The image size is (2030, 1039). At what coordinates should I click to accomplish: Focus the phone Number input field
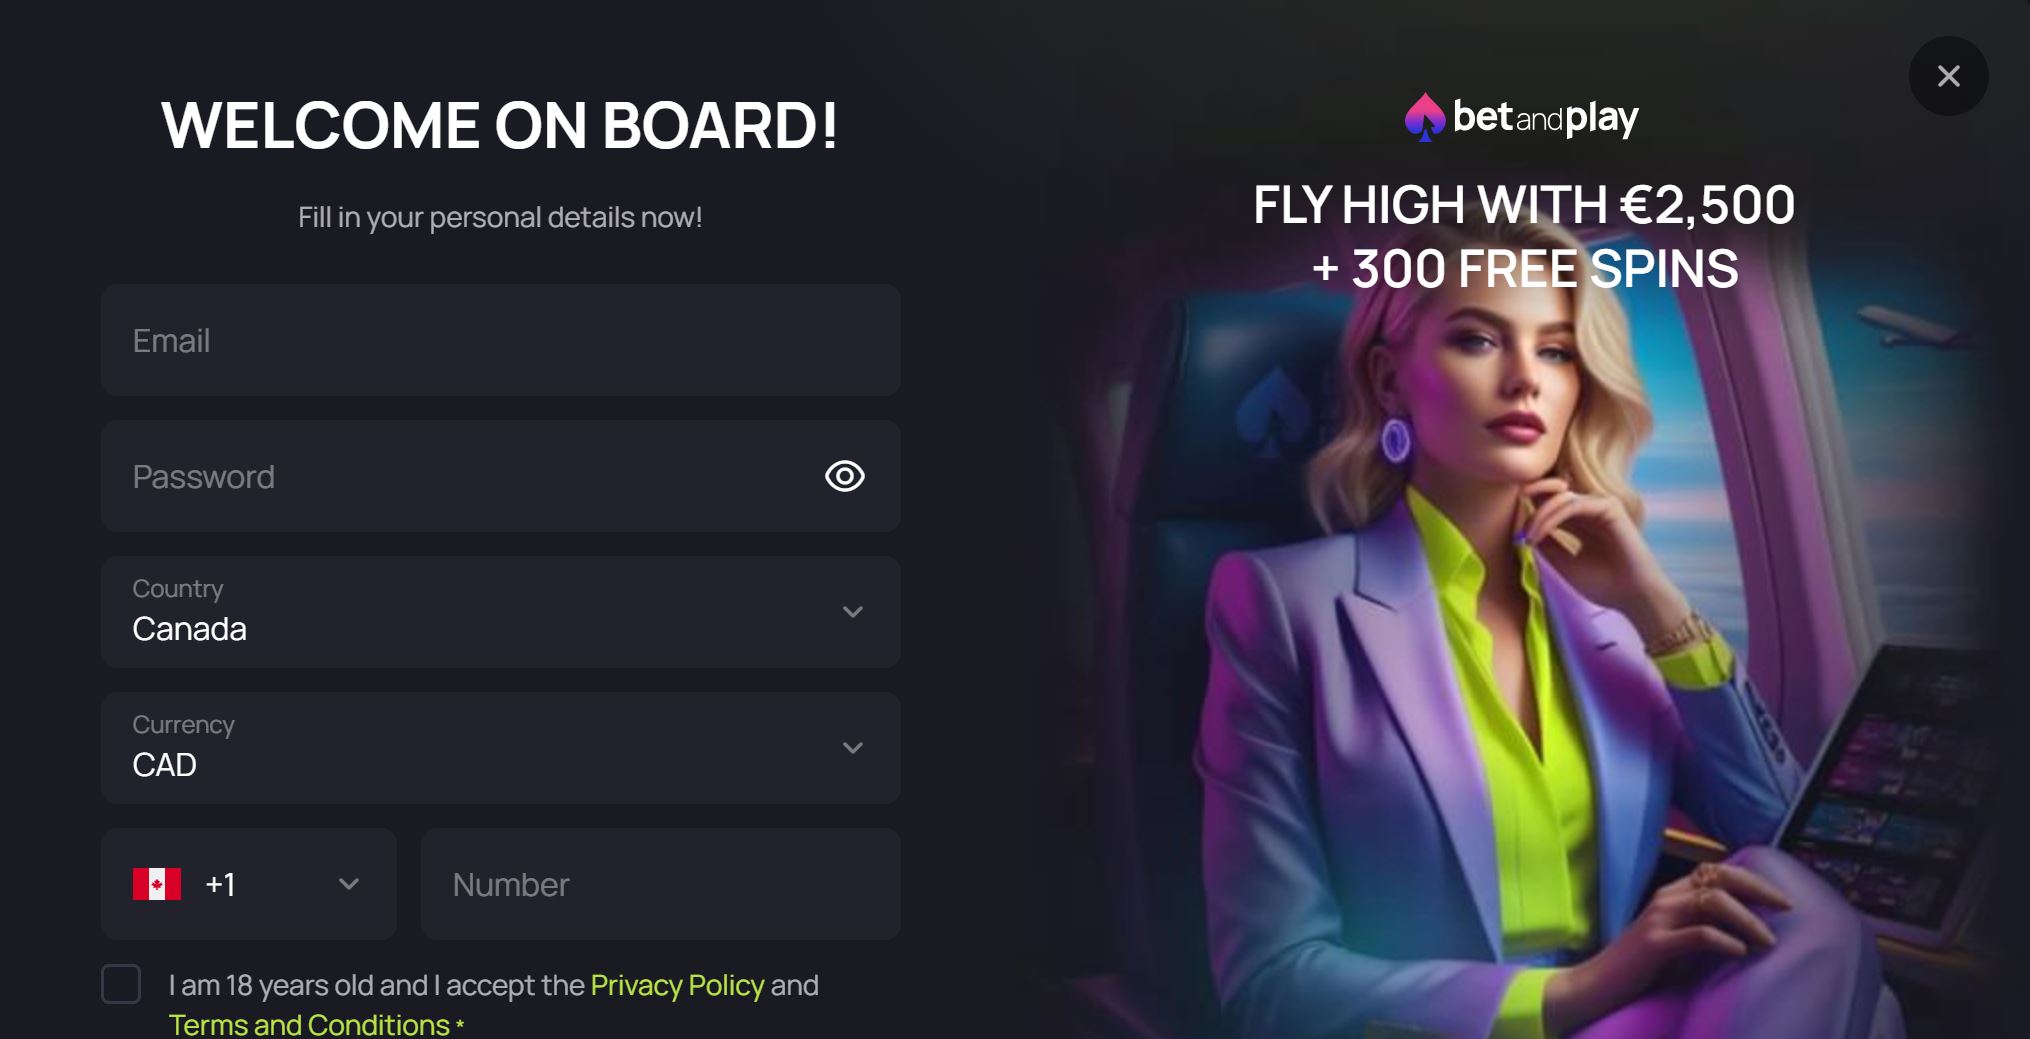pyautogui.click(x=660, y=884)
